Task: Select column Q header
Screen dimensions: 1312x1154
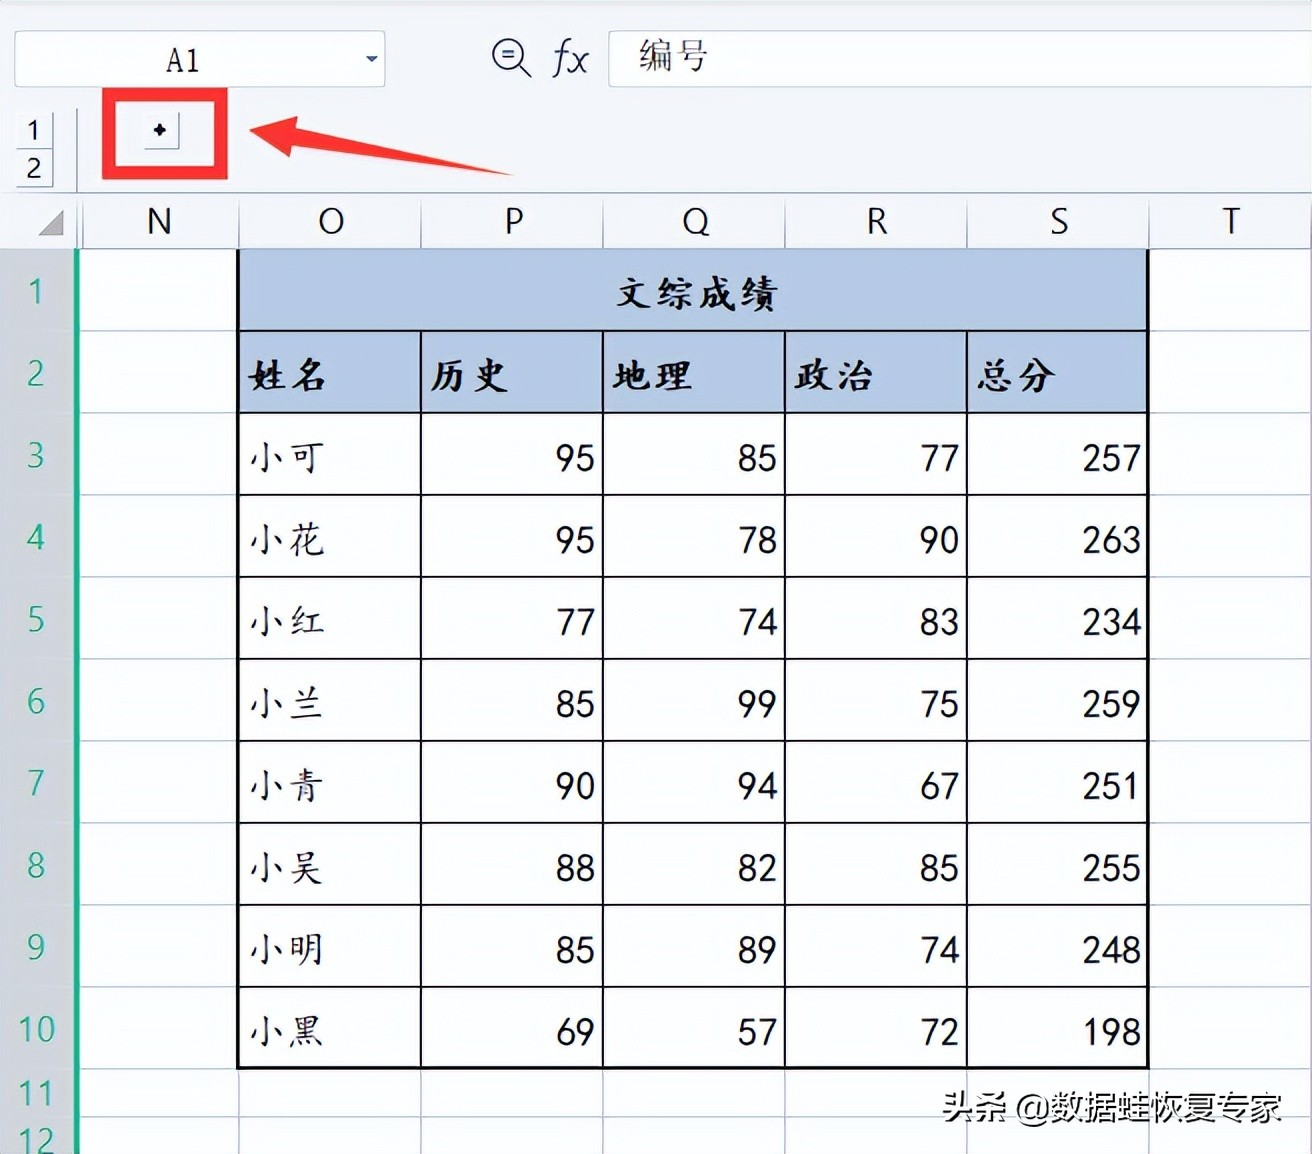Action: point(694,221)
